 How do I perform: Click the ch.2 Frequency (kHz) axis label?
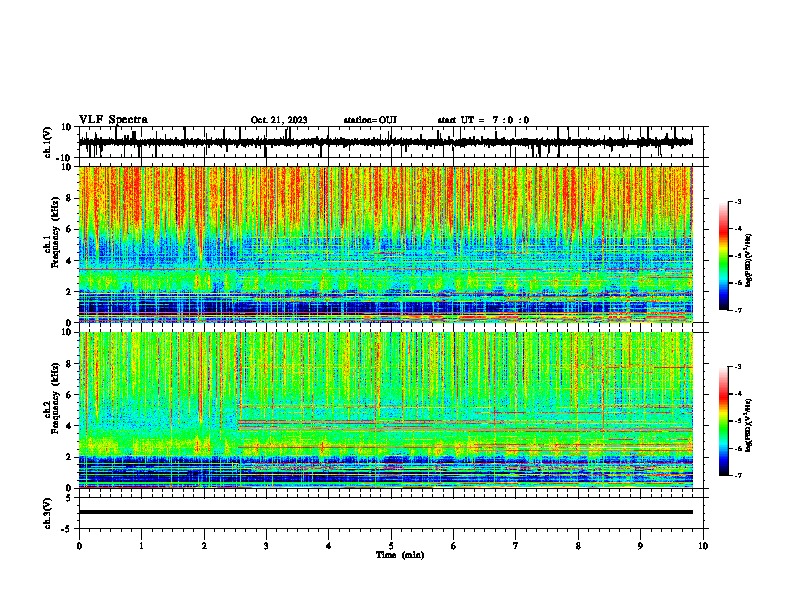(x=52, y=398)
